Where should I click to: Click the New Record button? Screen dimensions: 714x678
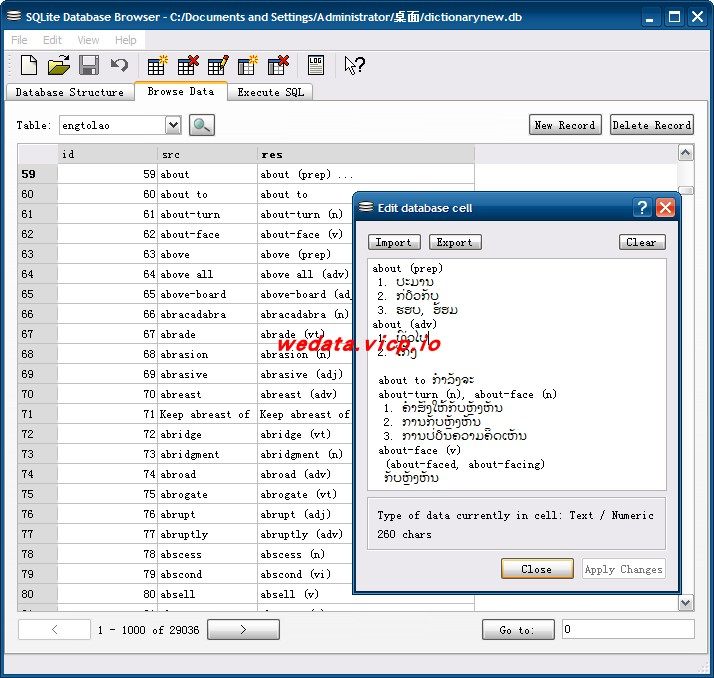tap(565, 125)
